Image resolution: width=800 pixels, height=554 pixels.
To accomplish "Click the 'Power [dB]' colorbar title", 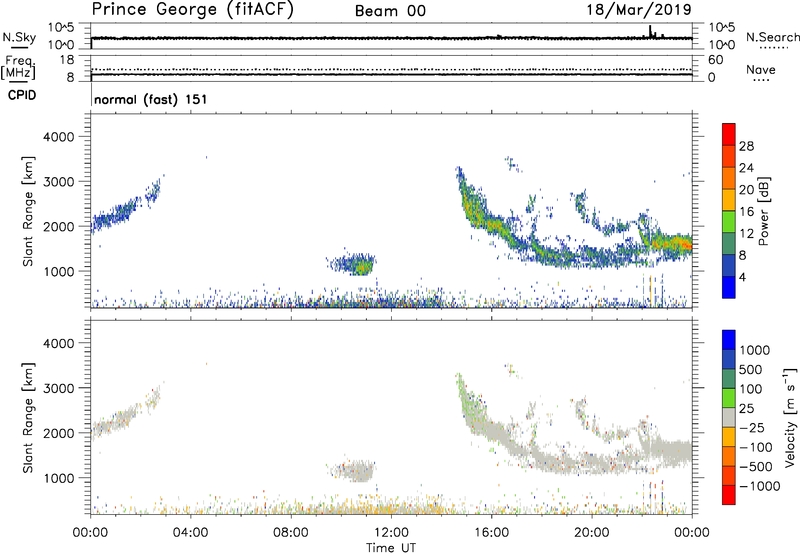I will 763,211.
